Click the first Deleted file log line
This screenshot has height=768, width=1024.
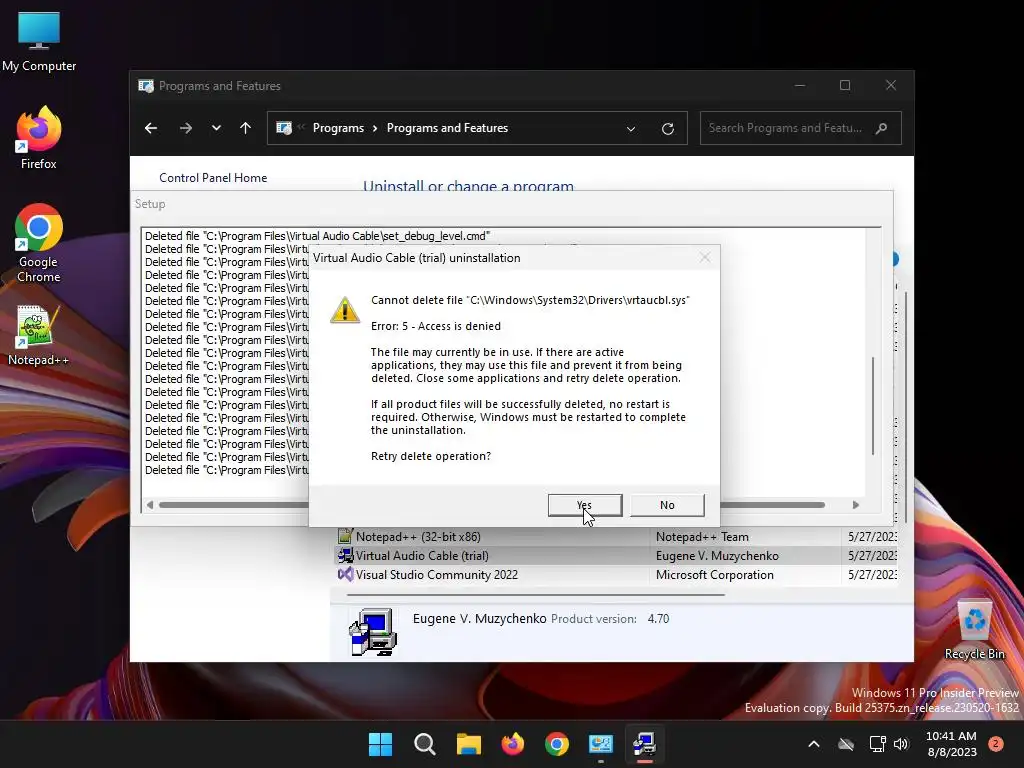317,236
